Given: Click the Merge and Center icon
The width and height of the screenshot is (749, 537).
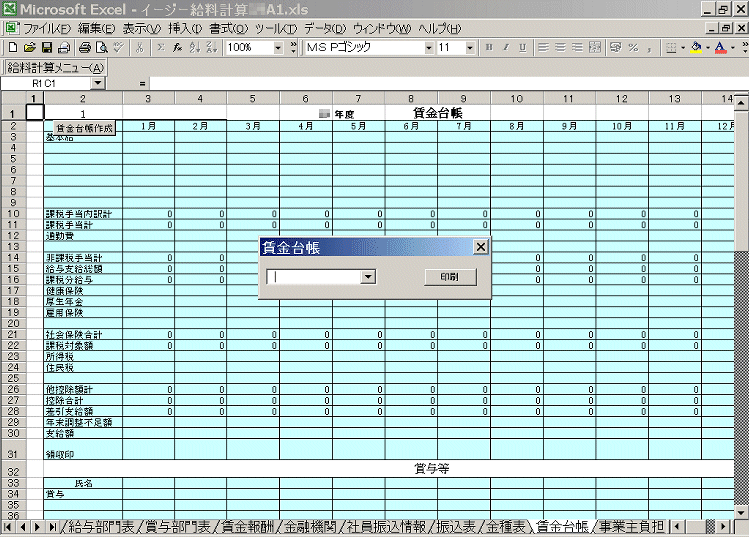Looking at the screenshot, I should (596, 47).
